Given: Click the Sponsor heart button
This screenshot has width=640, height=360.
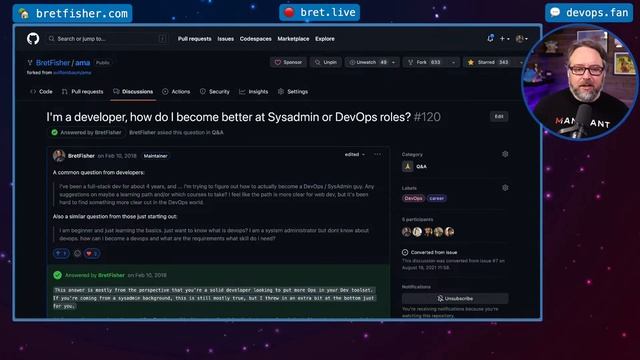Looking at the screenshot, I should 288,62.
